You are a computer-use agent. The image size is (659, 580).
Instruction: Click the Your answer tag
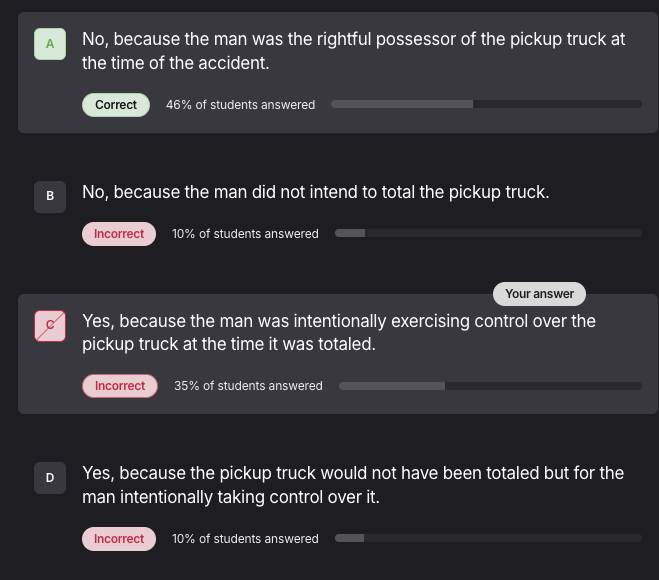pyautogui.click(x=539, y=294)
